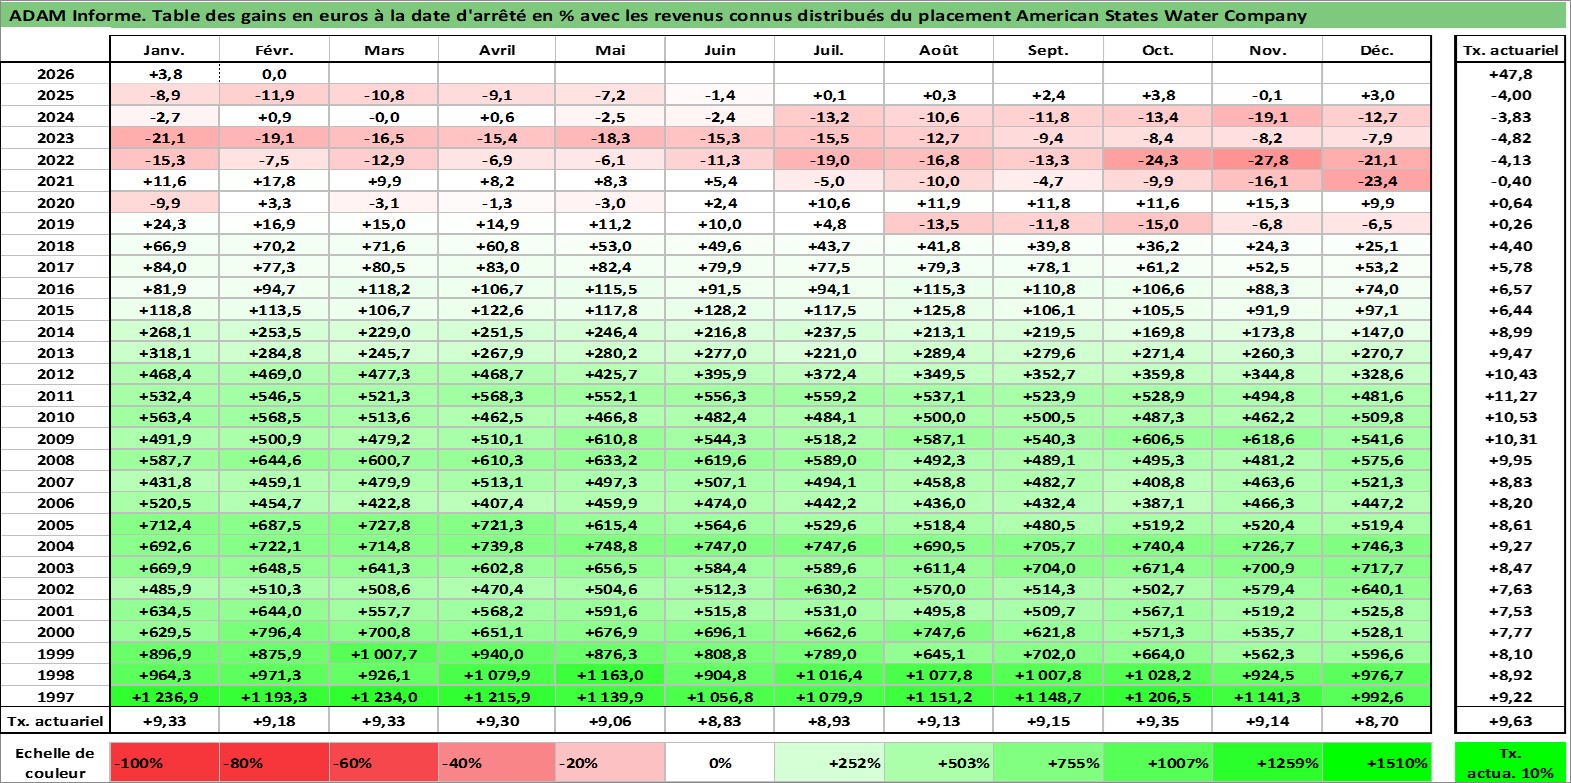Click the Echelle de couleur label

(55, 762)
